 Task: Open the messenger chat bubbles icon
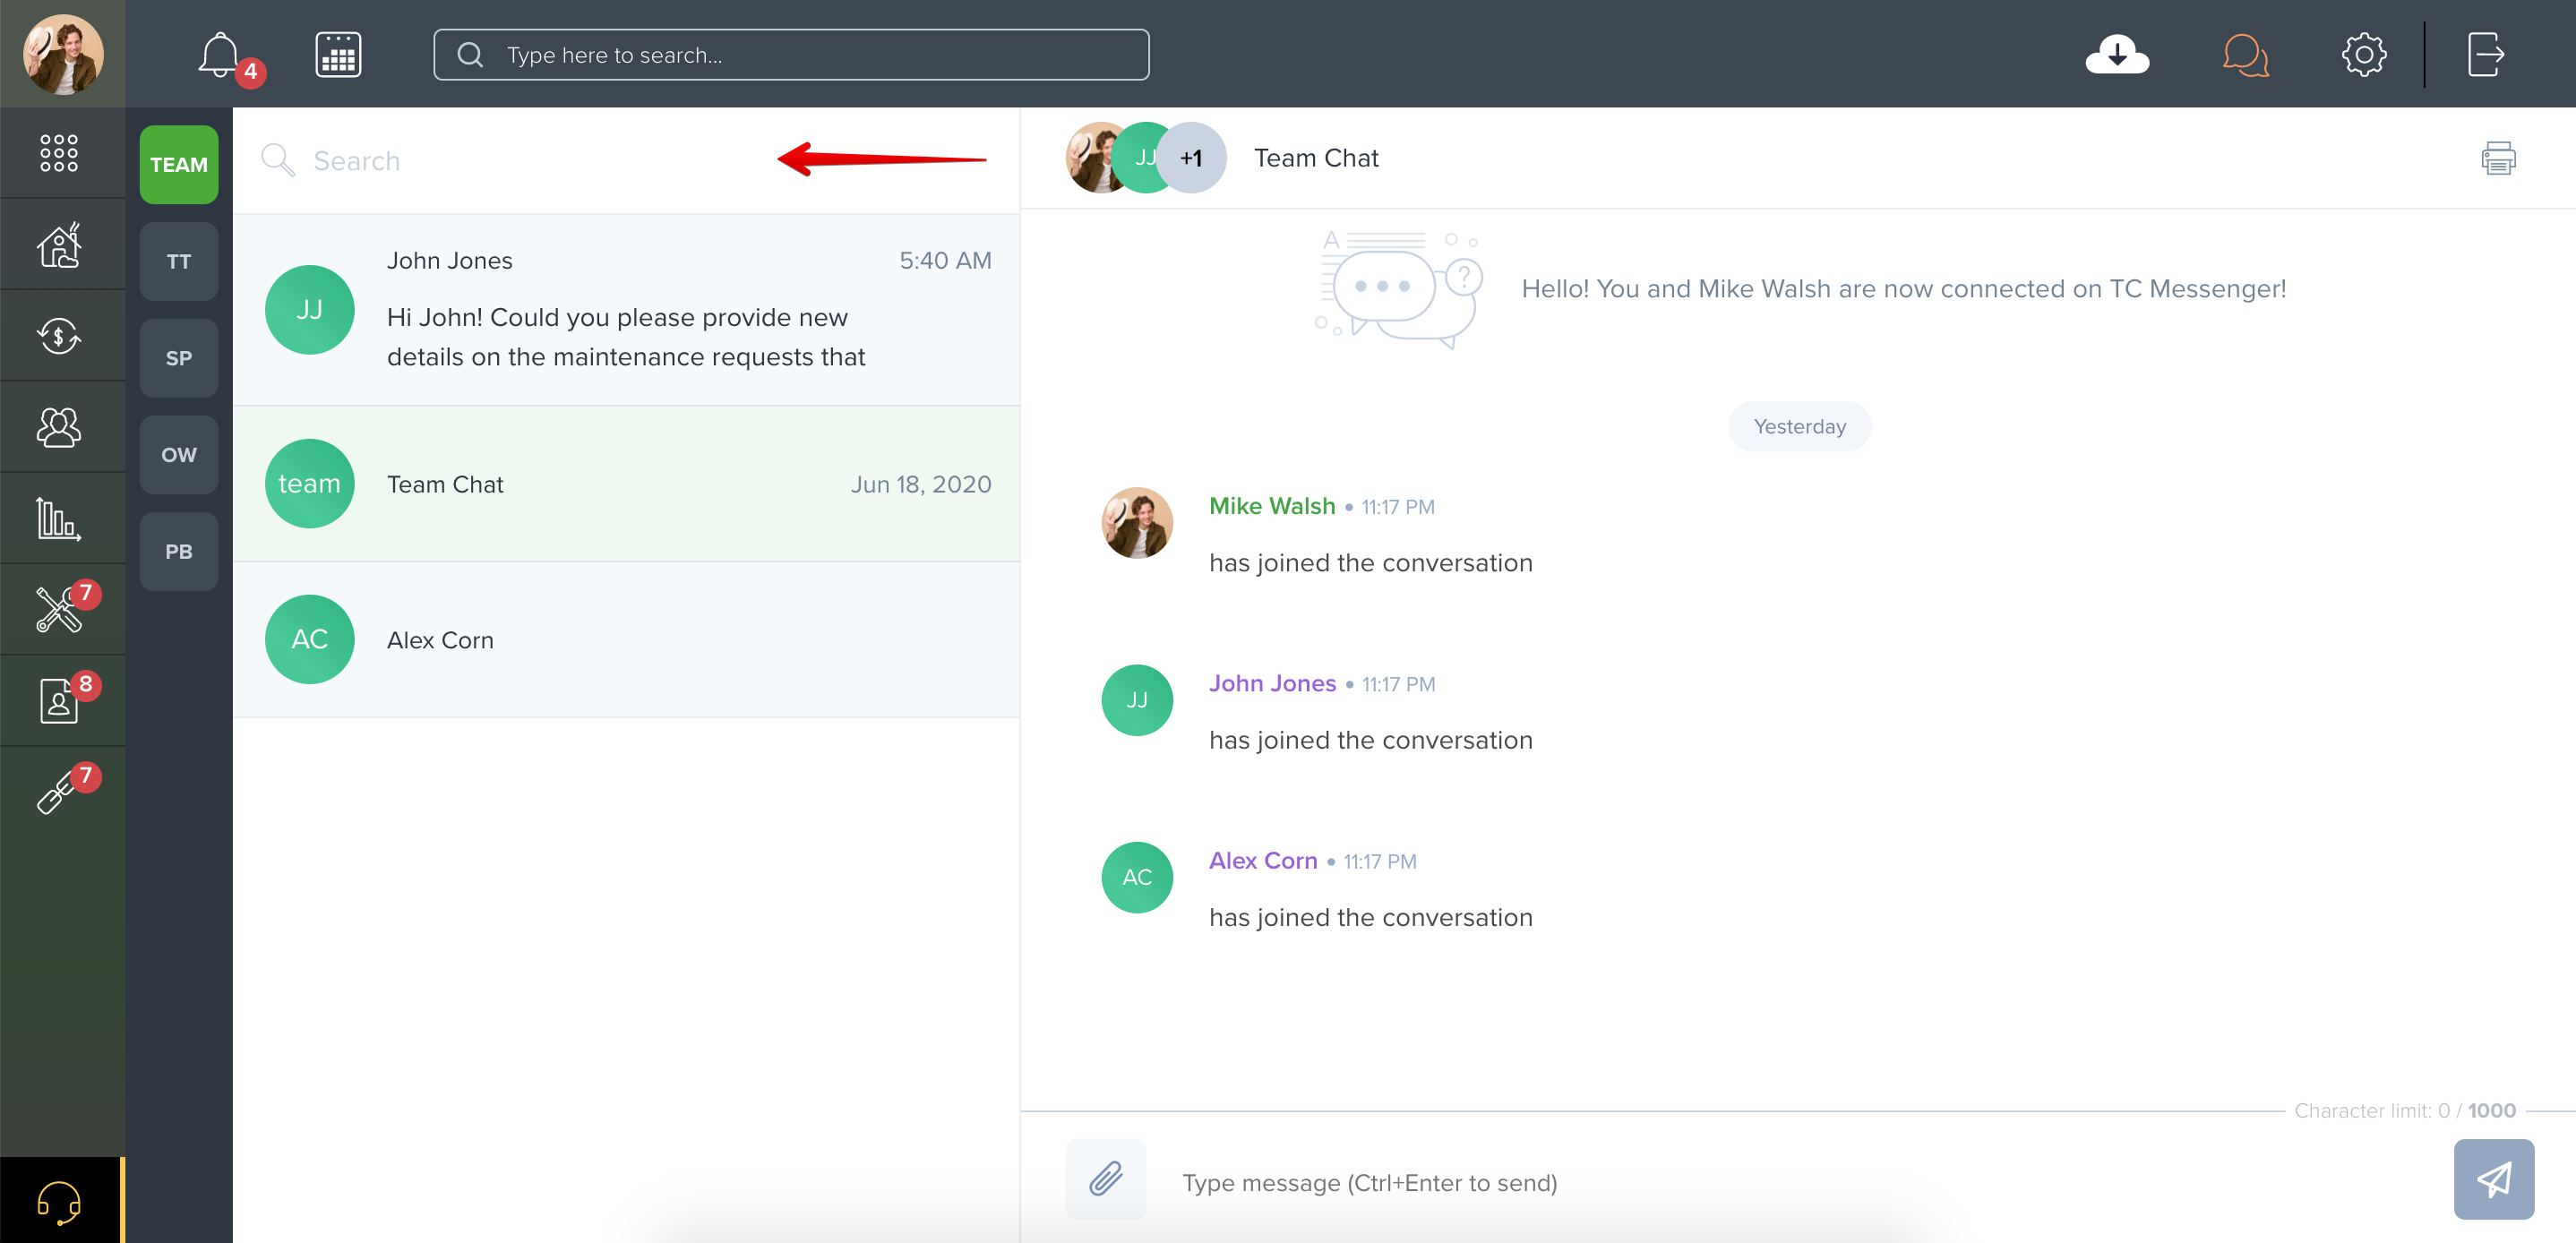coord(2245,55)
